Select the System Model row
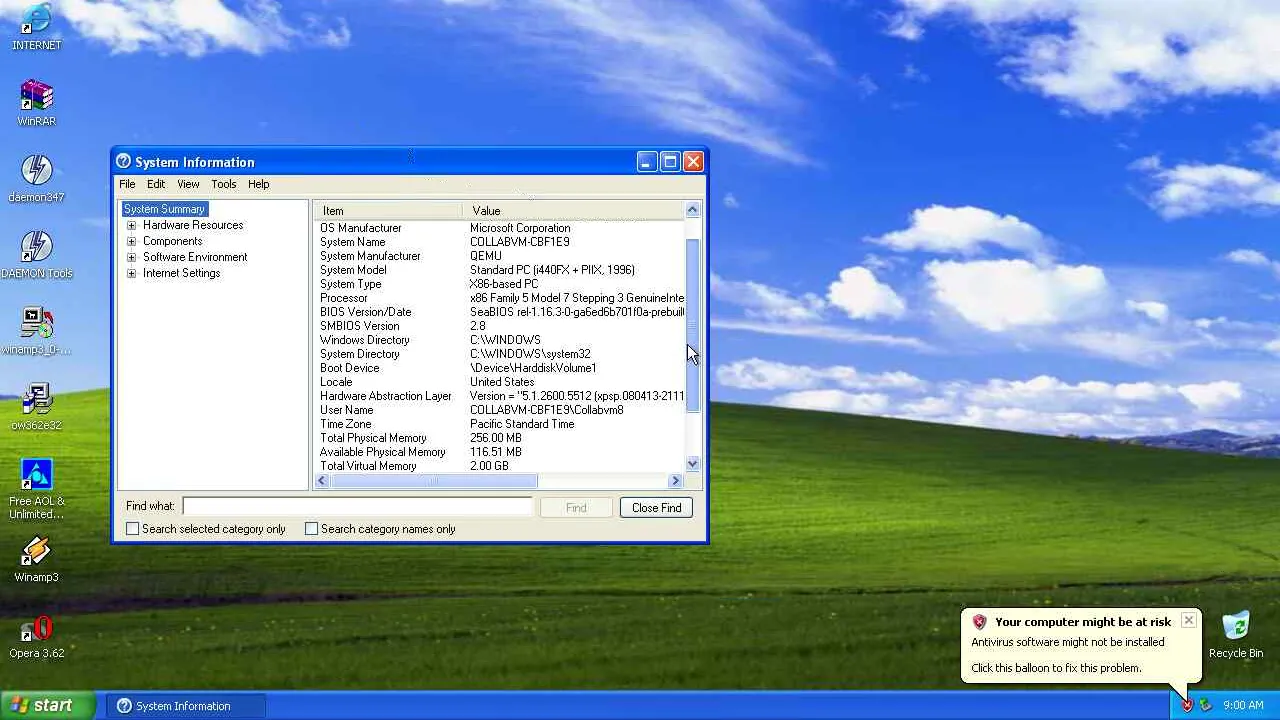 [500, 270]
